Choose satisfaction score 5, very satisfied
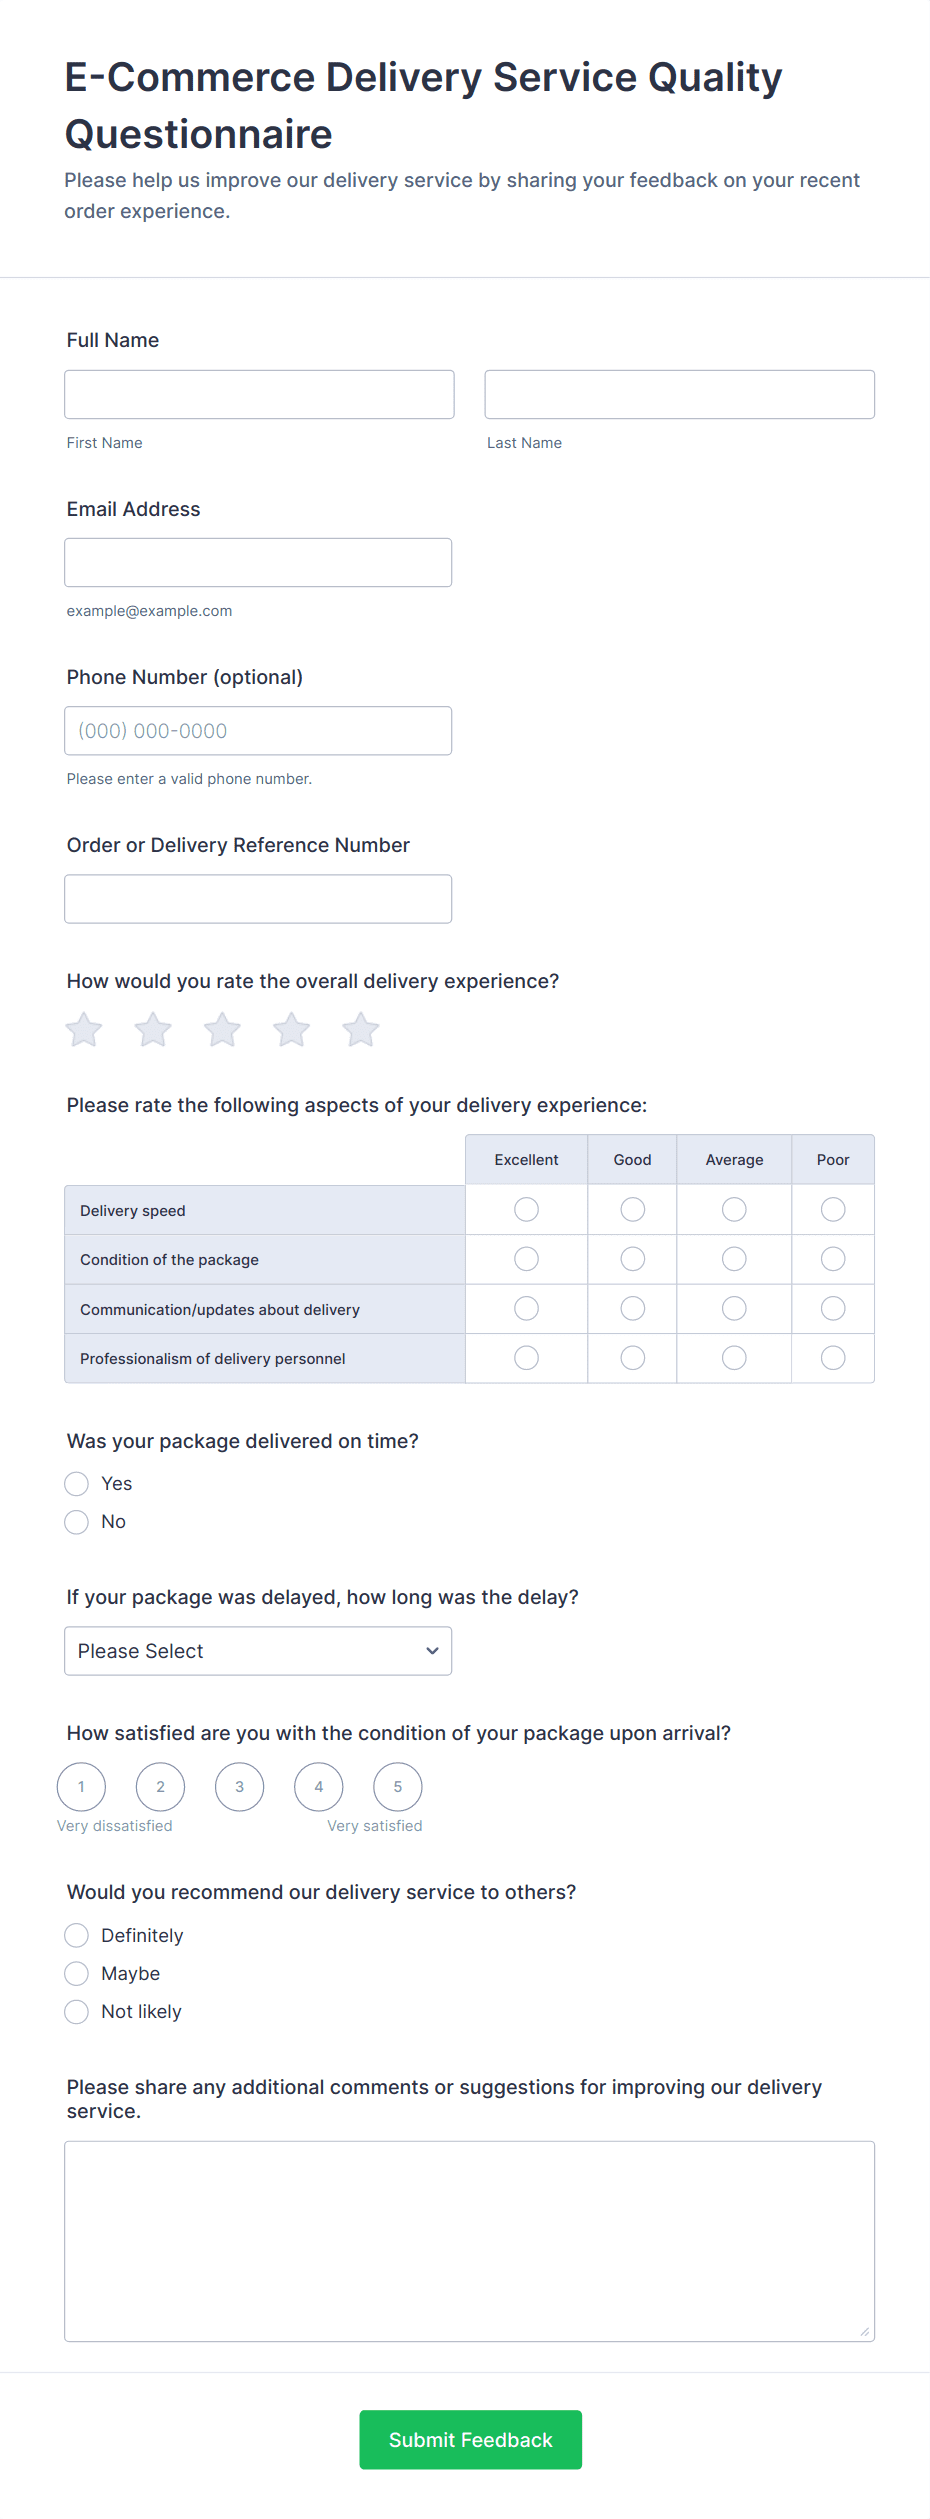The width and height of the screenshot is (930, 2519). [398, 1787]
